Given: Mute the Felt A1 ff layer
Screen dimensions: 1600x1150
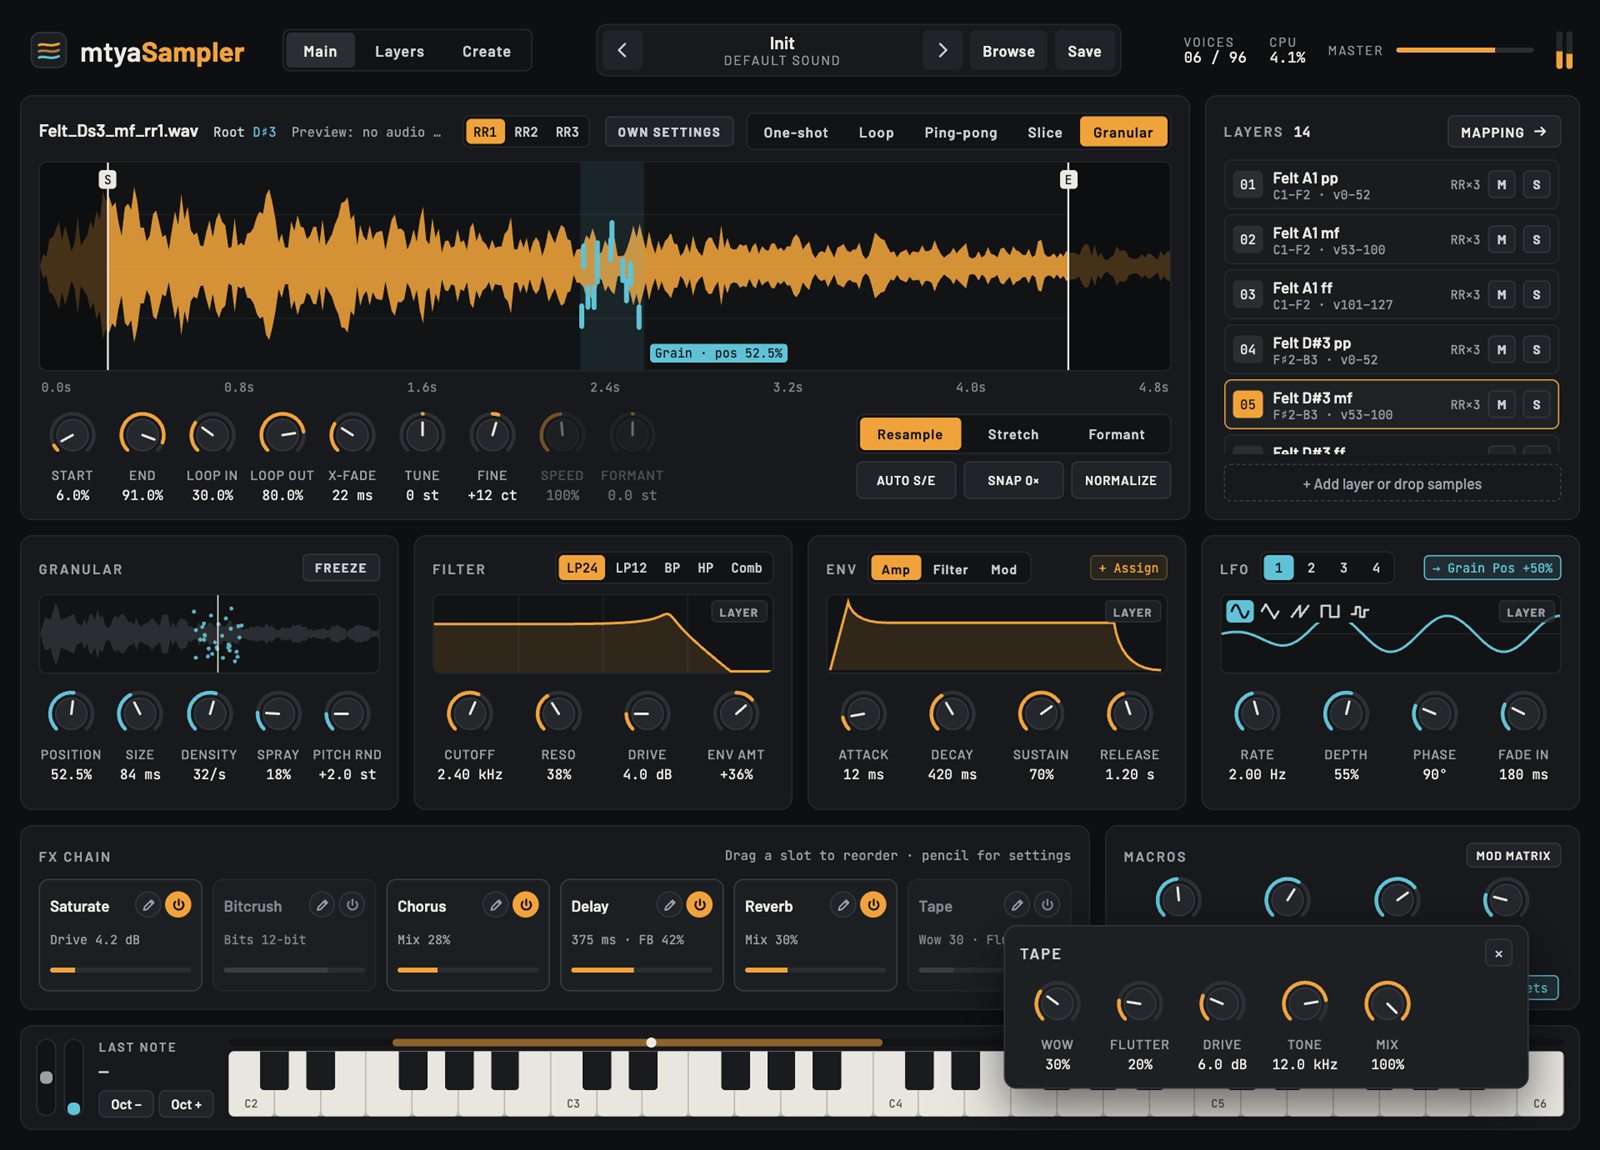Looking at the screenshot, I should point(1501,294).
